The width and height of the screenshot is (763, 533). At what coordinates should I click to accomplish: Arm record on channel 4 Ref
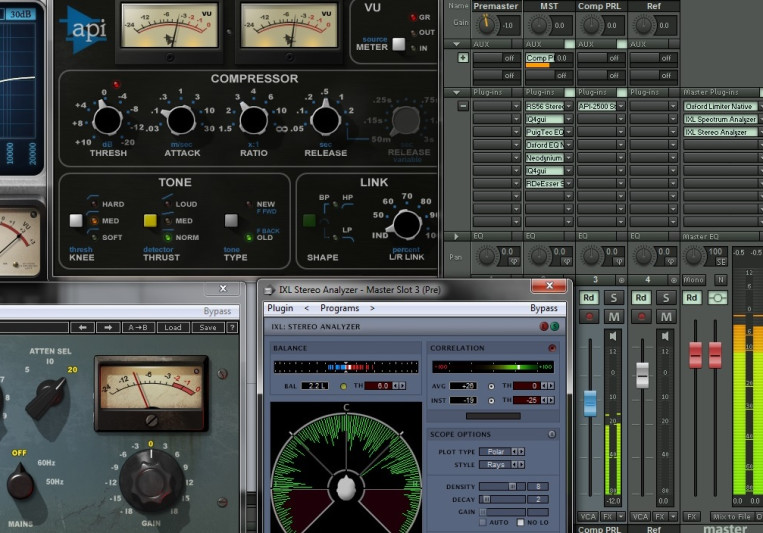pos(641,317)
